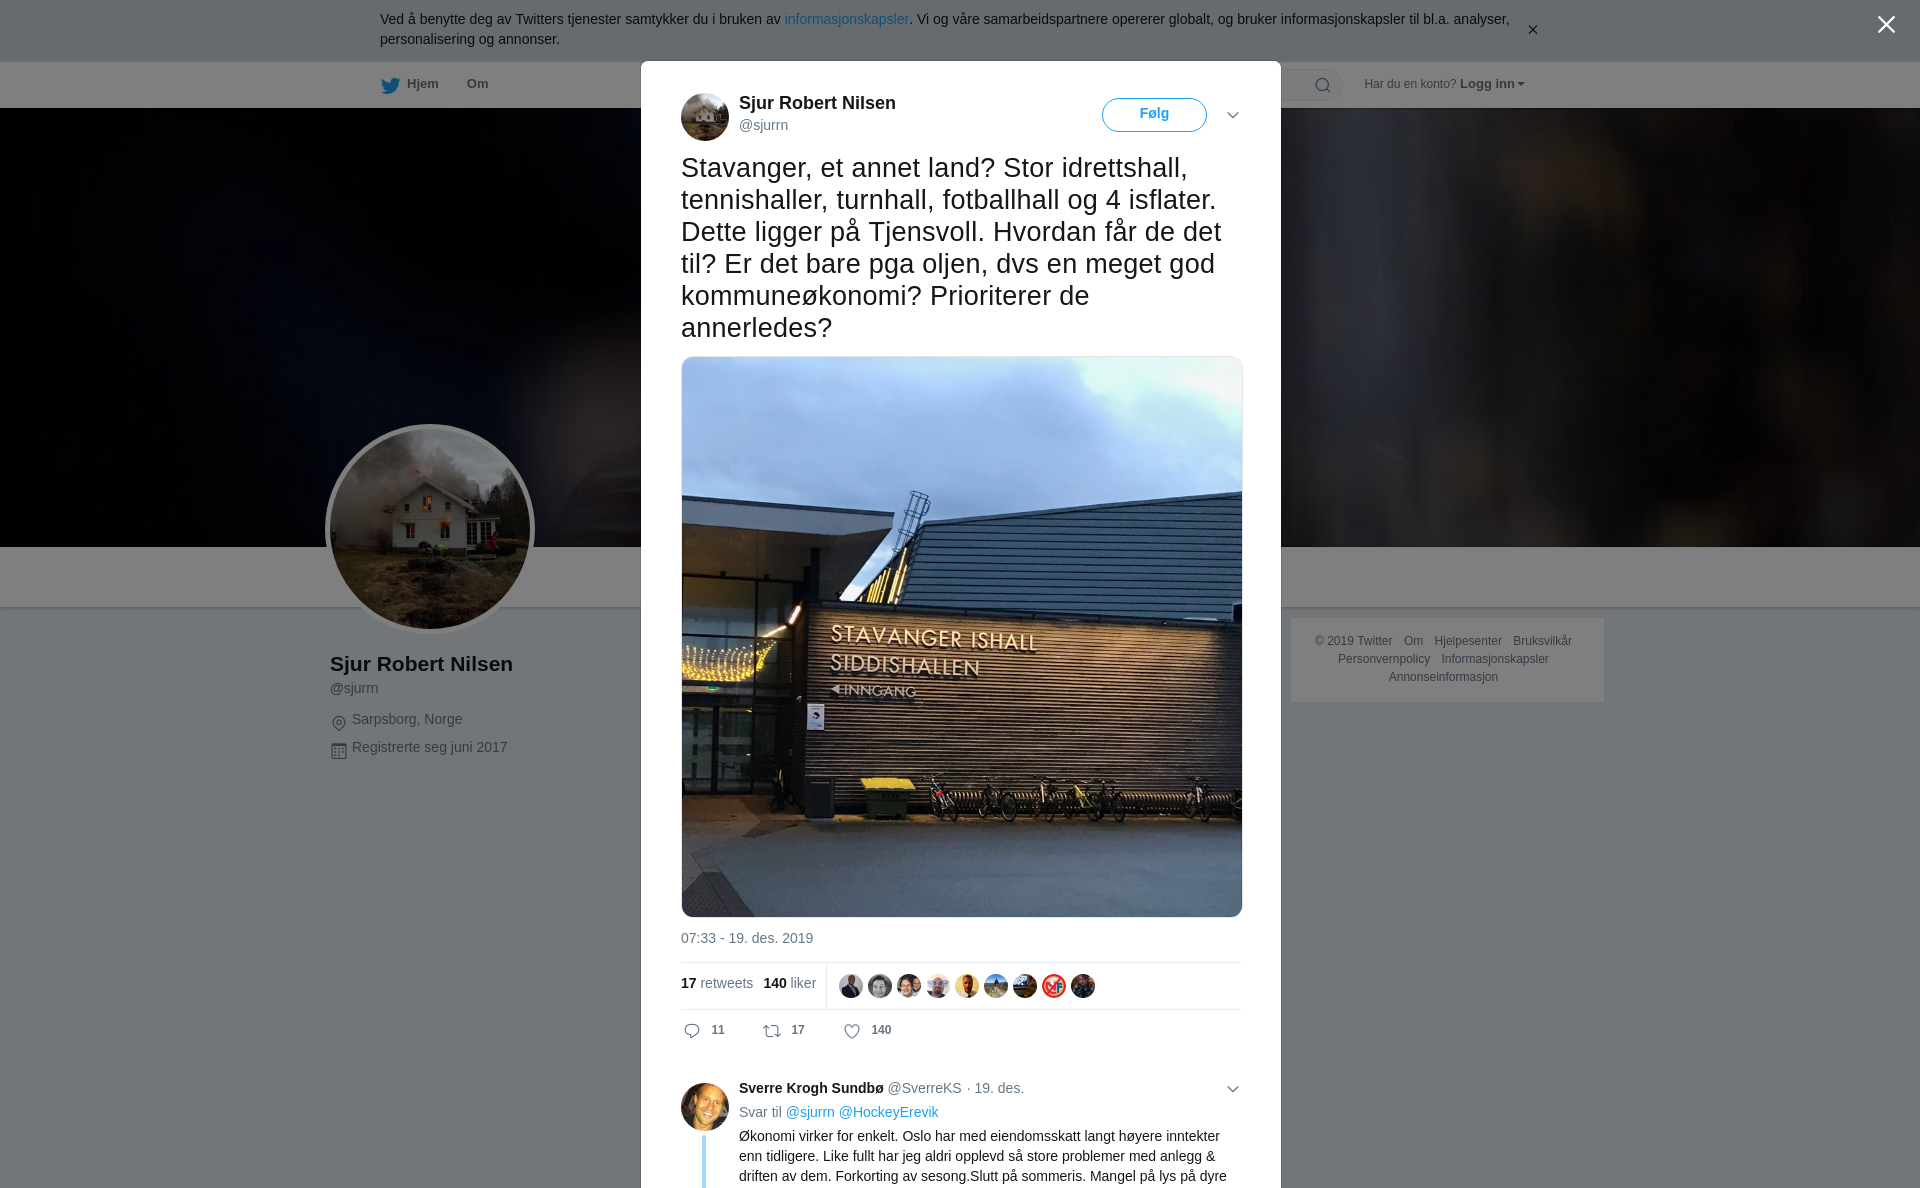Viewport: 1920px width, 1188px height.
Task: Go to the Om menu item
Action: [477, 84]
